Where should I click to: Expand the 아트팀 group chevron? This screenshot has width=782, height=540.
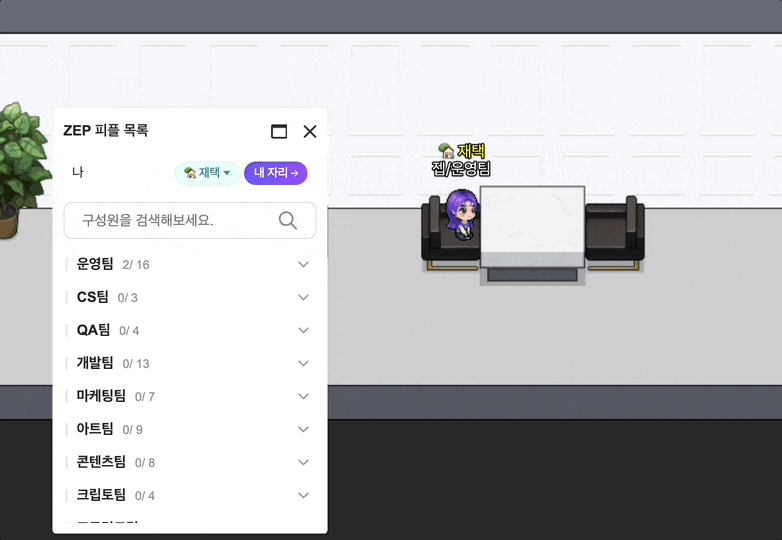pyautogui.click(x=303, y=429)
